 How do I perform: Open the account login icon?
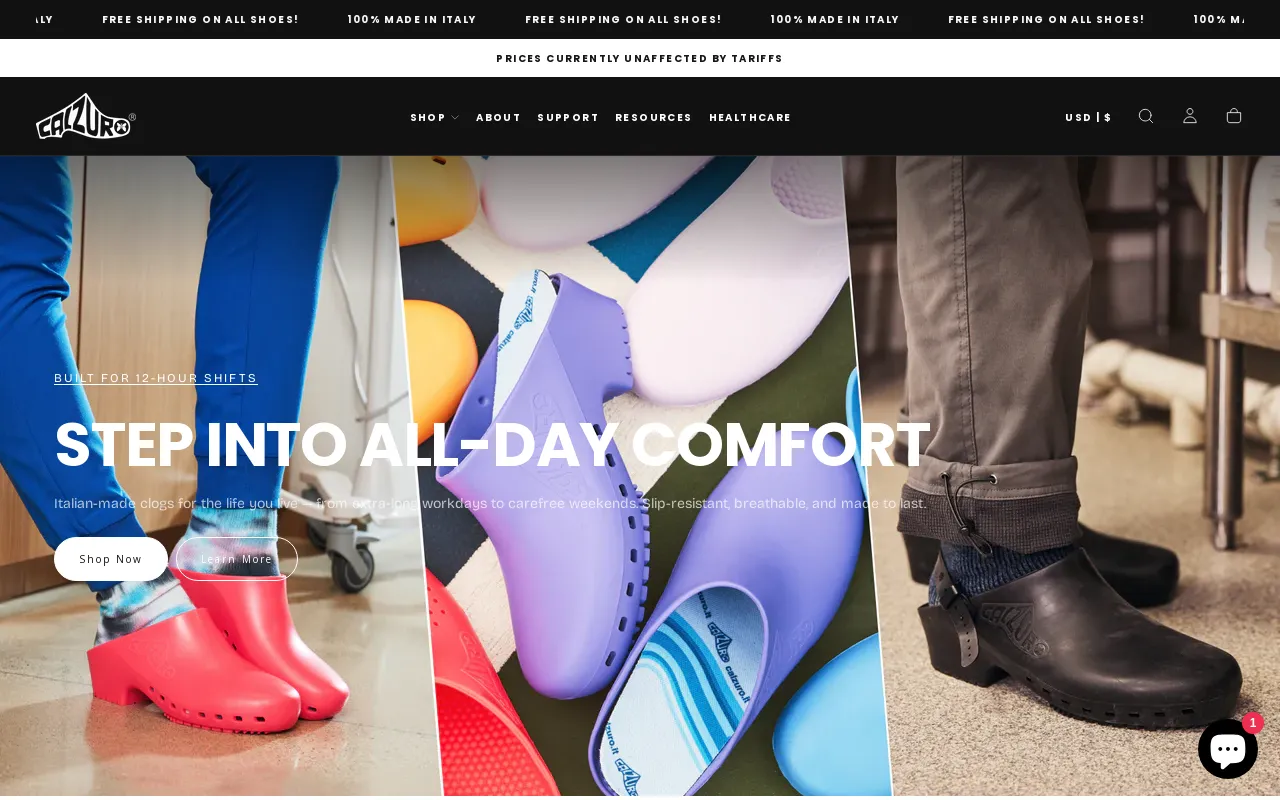[x=1190, y=116]
